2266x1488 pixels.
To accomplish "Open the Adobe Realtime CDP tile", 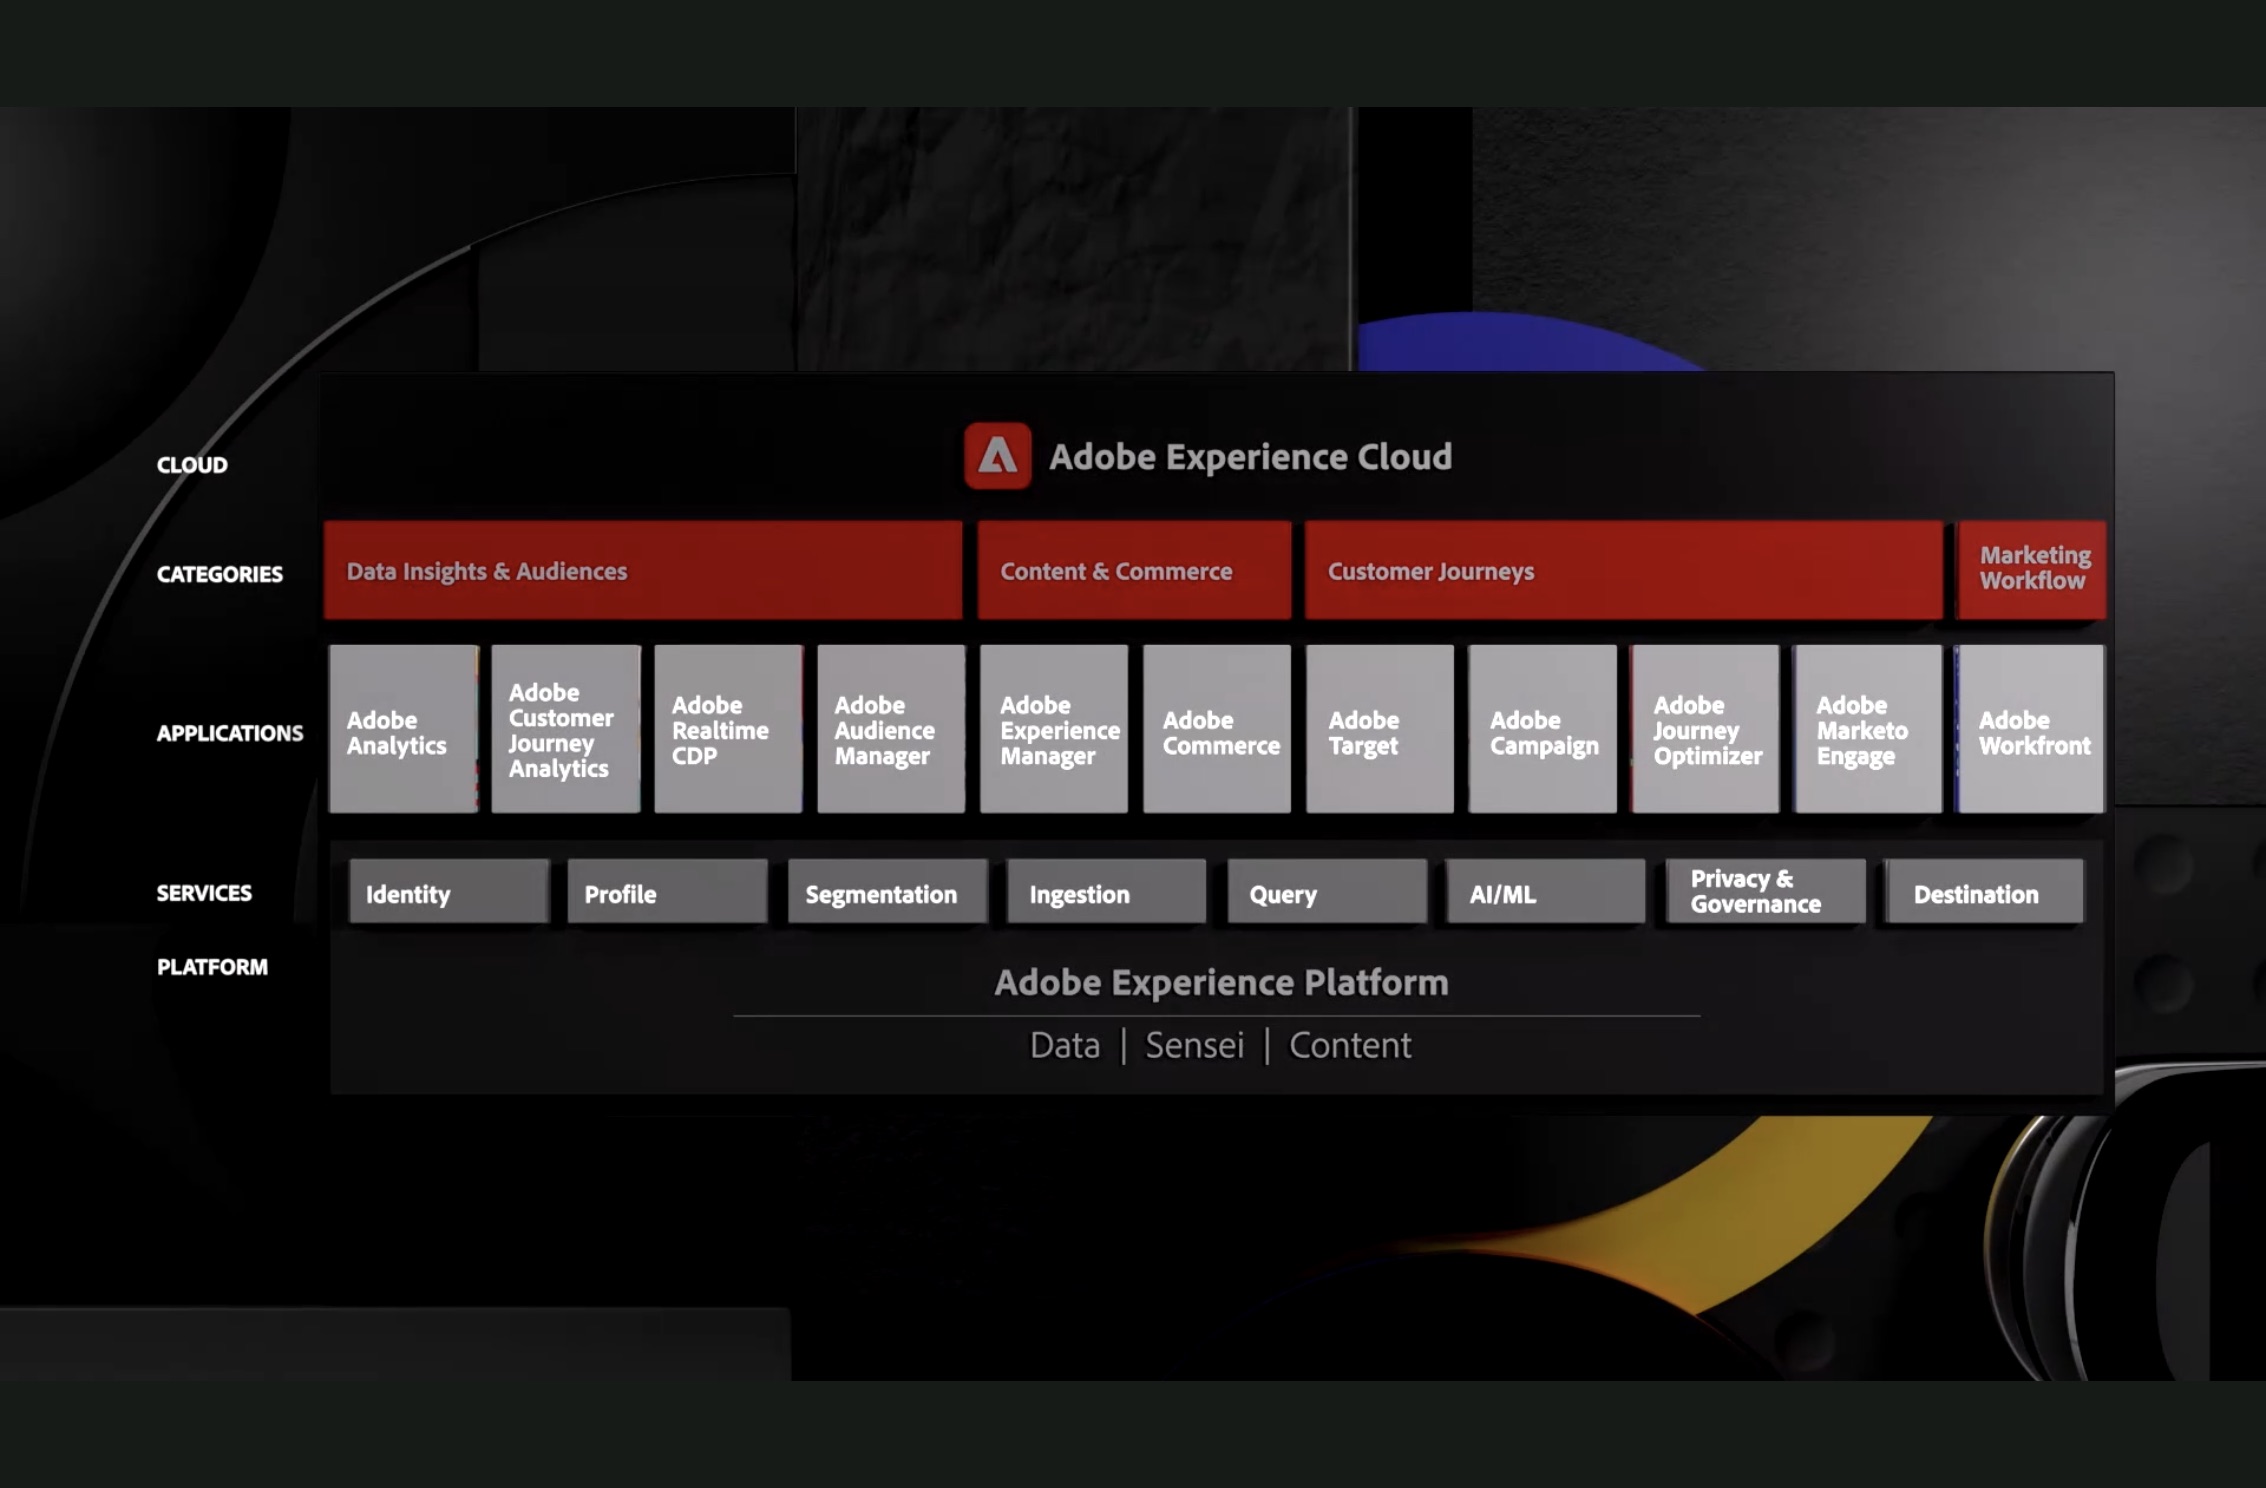I will (729, 729).
